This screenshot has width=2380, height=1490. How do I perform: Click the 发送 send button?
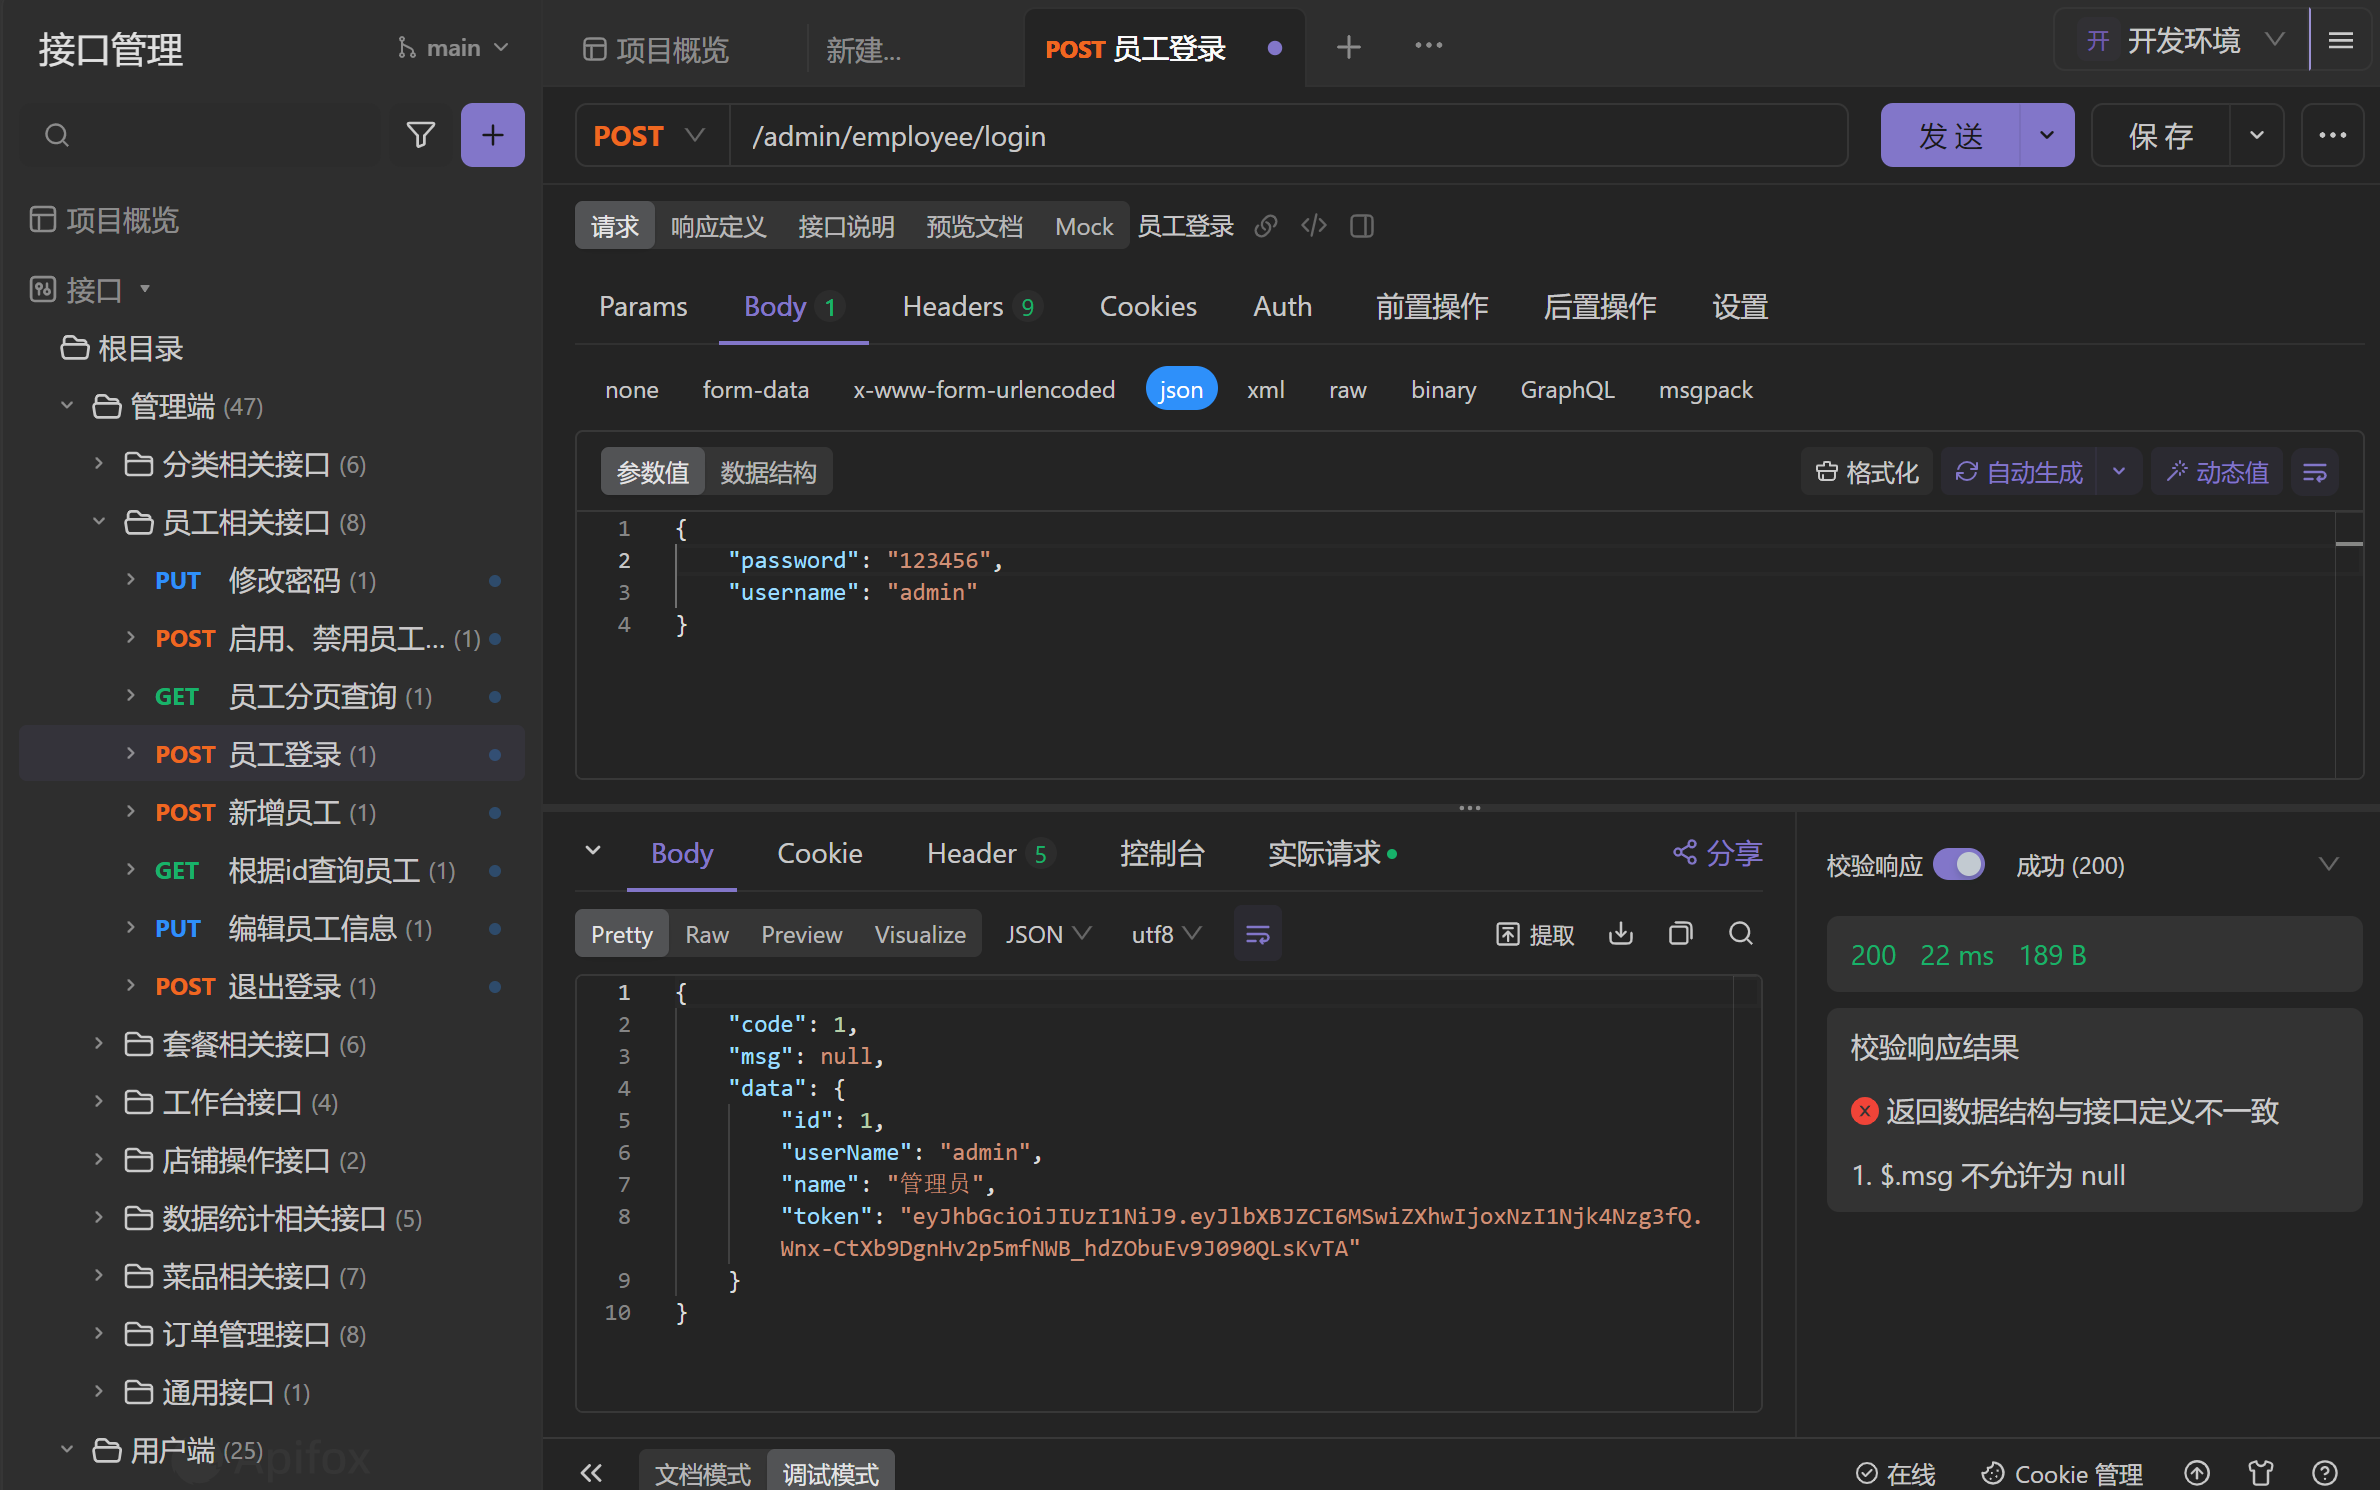click(x=1950, y=136)
